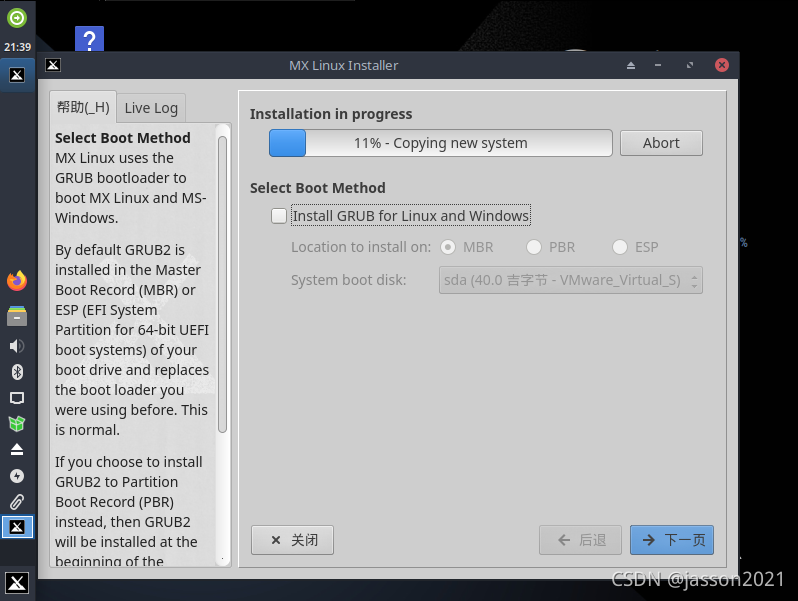798x601 pixels.
Task: Click the keep-above triangle in title bar
Action: point(631,65)
